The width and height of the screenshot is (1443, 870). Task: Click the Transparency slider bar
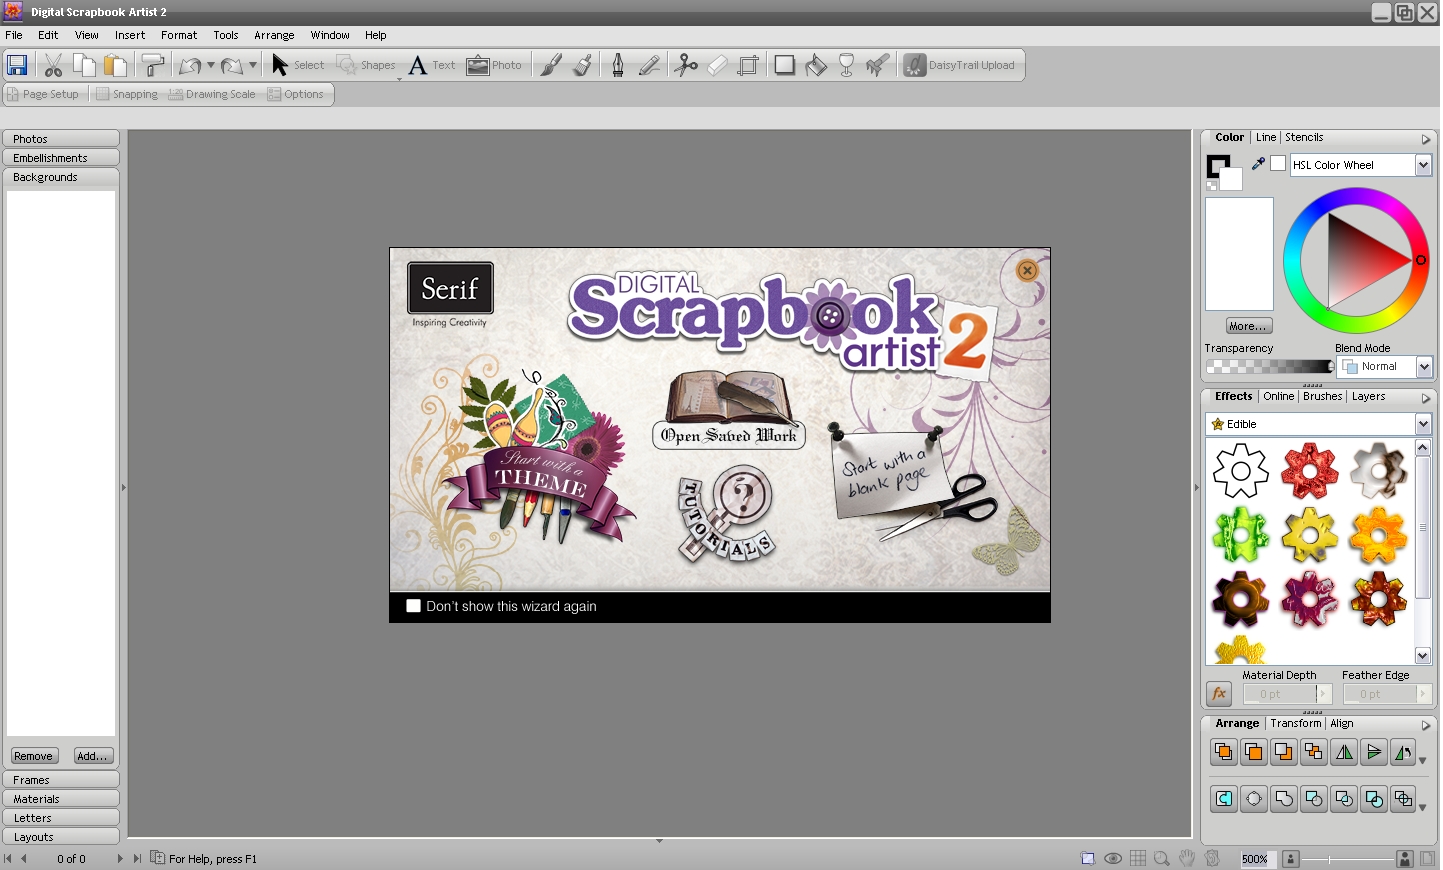[x=1269, y=367]
